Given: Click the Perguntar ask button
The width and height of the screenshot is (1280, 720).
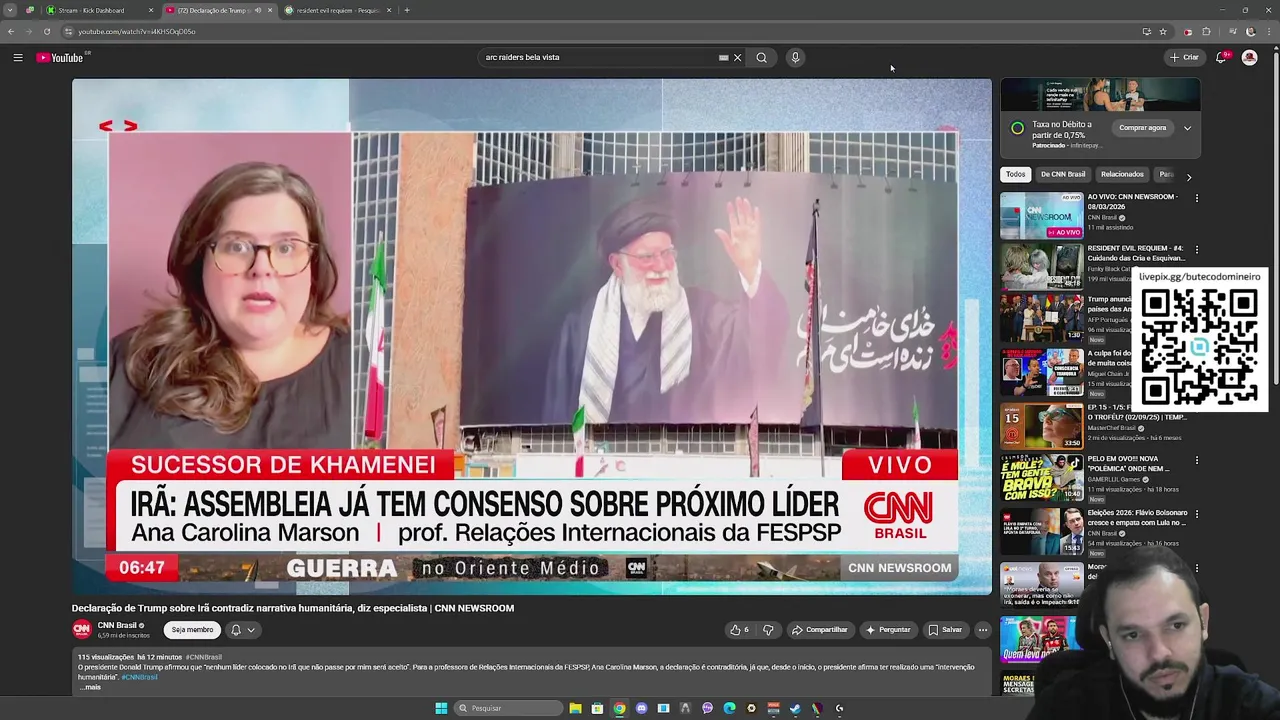Looking at the screenshot, I should (x=888, y=630).
